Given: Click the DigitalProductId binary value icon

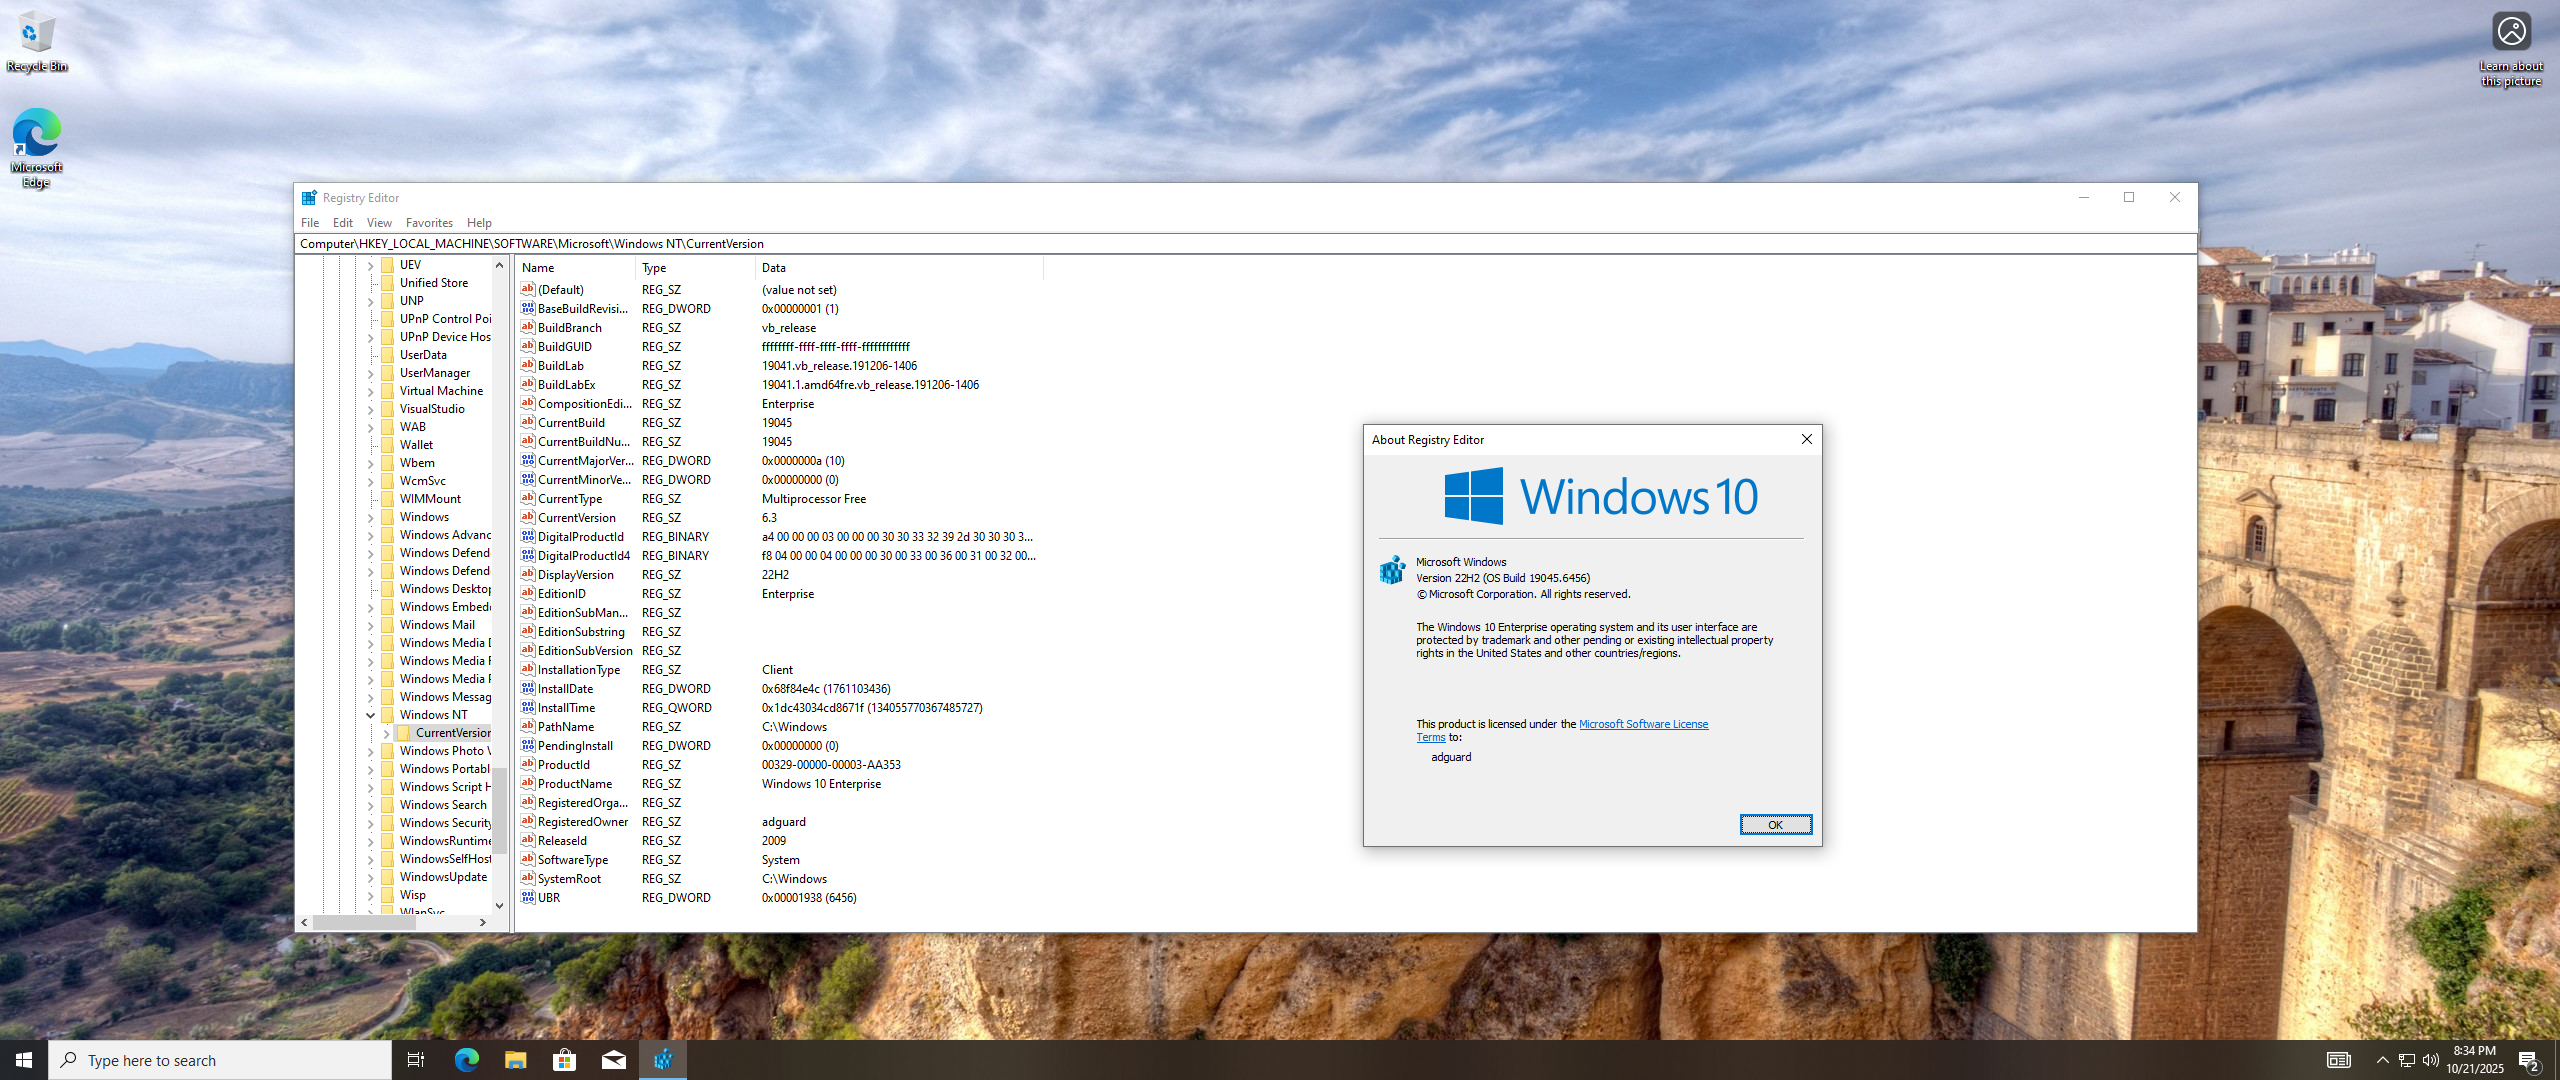Looking at the screenshot, I should coord(528,536).
